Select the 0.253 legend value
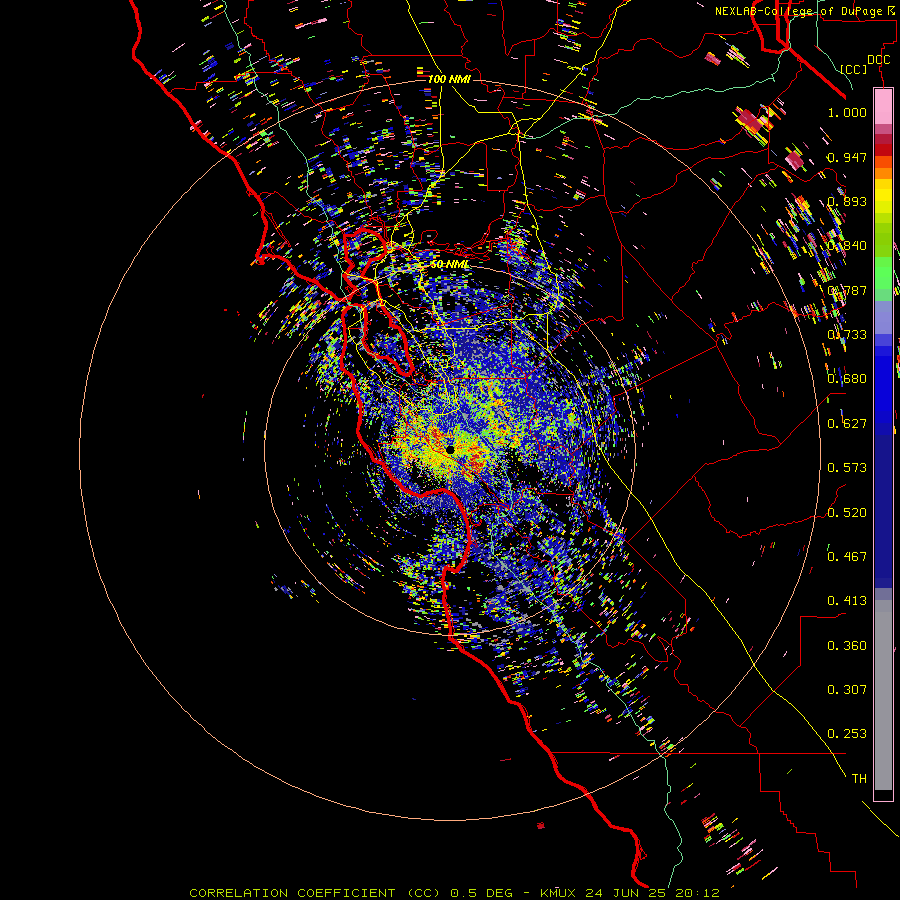Viewport: 900px width, 900px height. coord(847,734)
